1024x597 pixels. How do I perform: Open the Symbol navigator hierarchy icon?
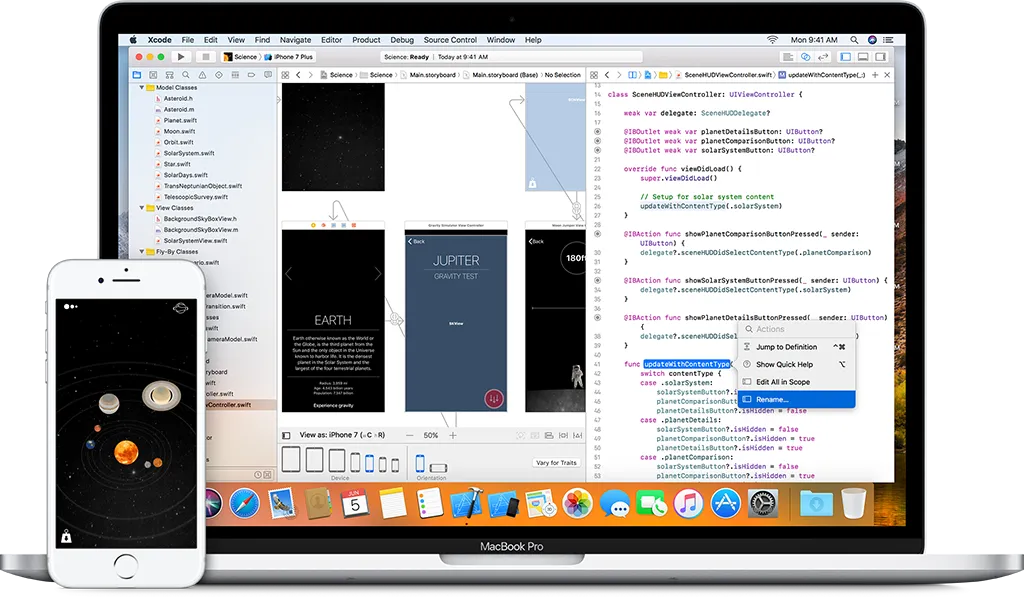(x=170, y=75)
